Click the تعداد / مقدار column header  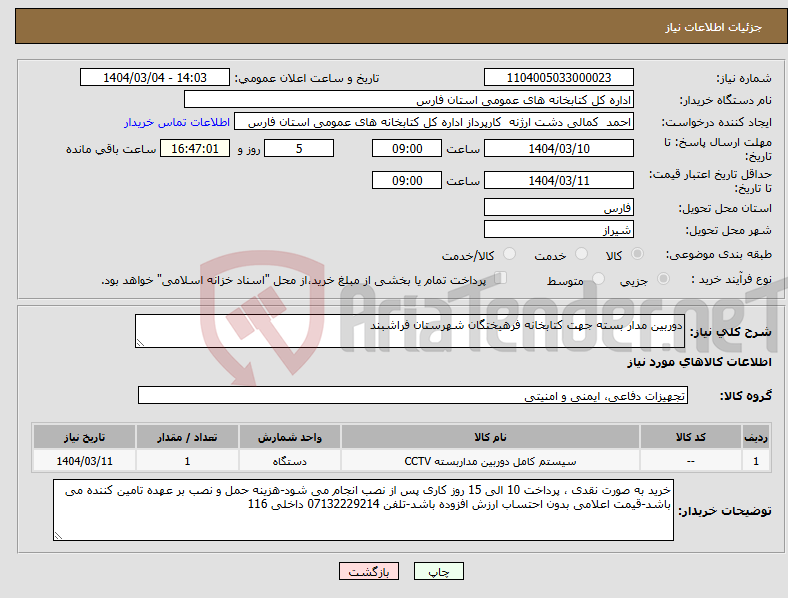pos(187,437)
